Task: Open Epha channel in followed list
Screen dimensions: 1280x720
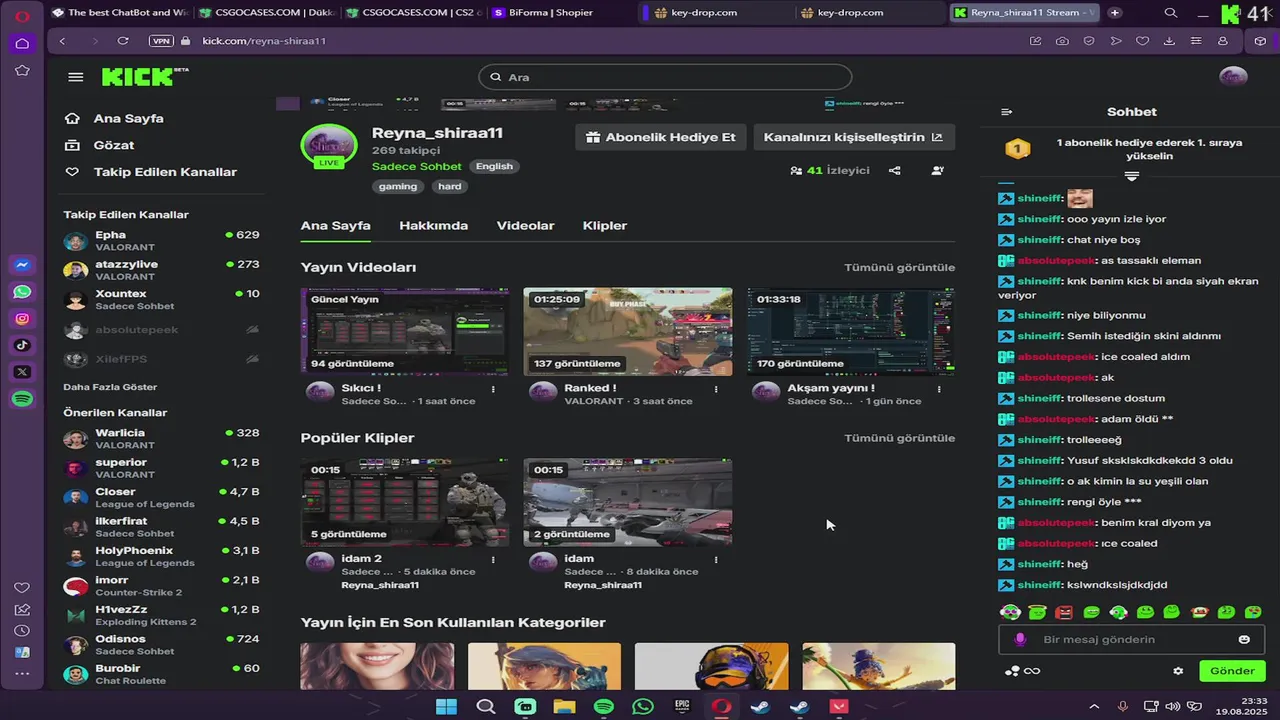Action: tap(161, 241)
